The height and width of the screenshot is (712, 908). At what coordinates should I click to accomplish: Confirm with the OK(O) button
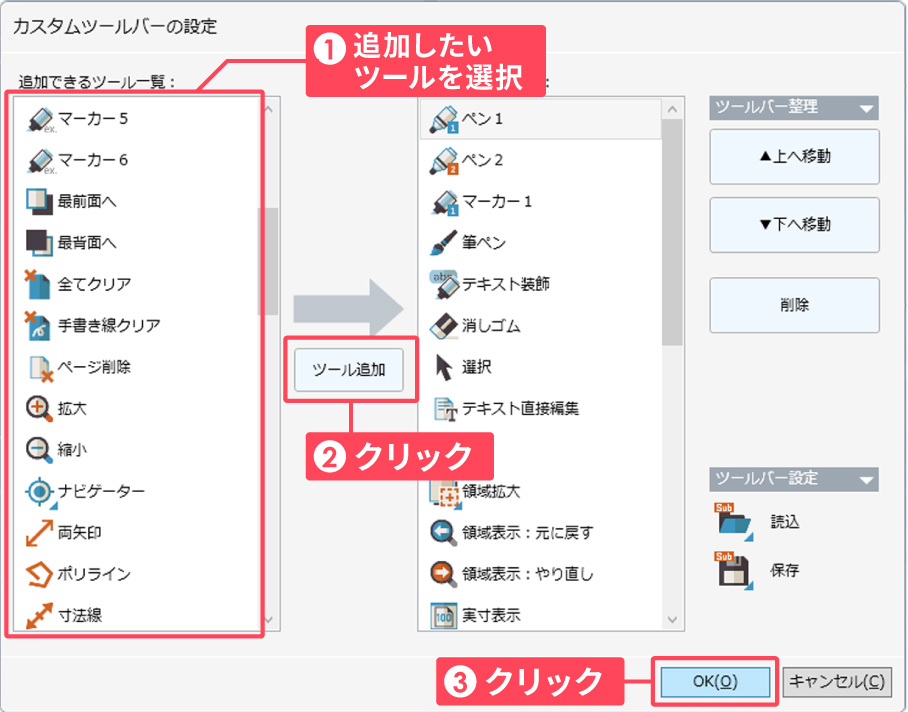point(715,682)
